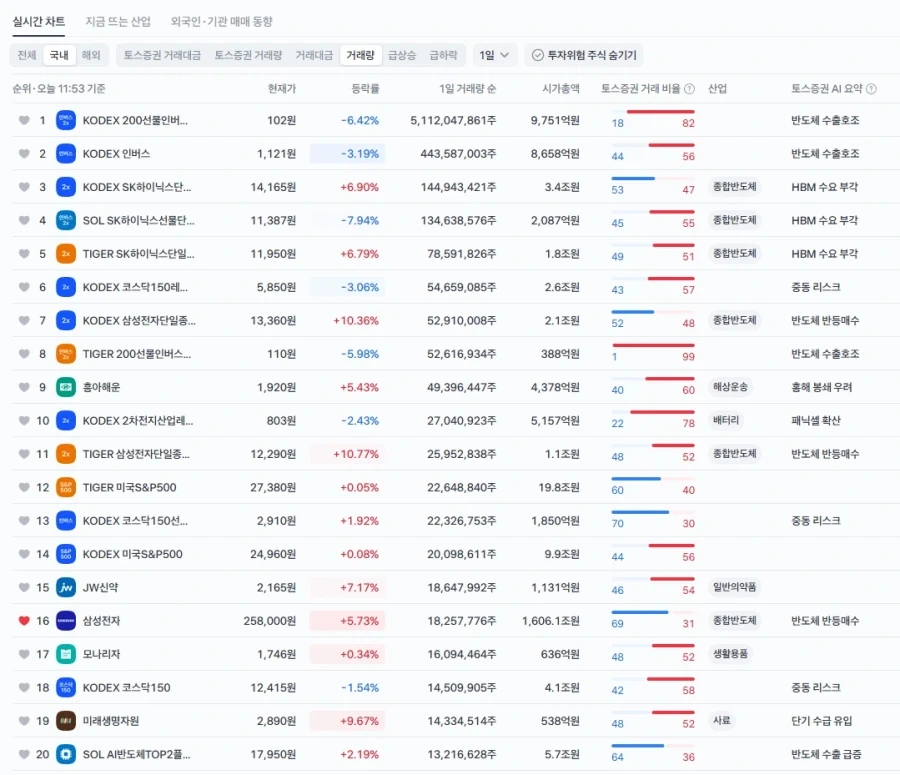This screenshot has height=775, width=900.
Task: Open the 토스증권 AI 요약 help icon
Action: pyautogui.click(x=871, y=88)
